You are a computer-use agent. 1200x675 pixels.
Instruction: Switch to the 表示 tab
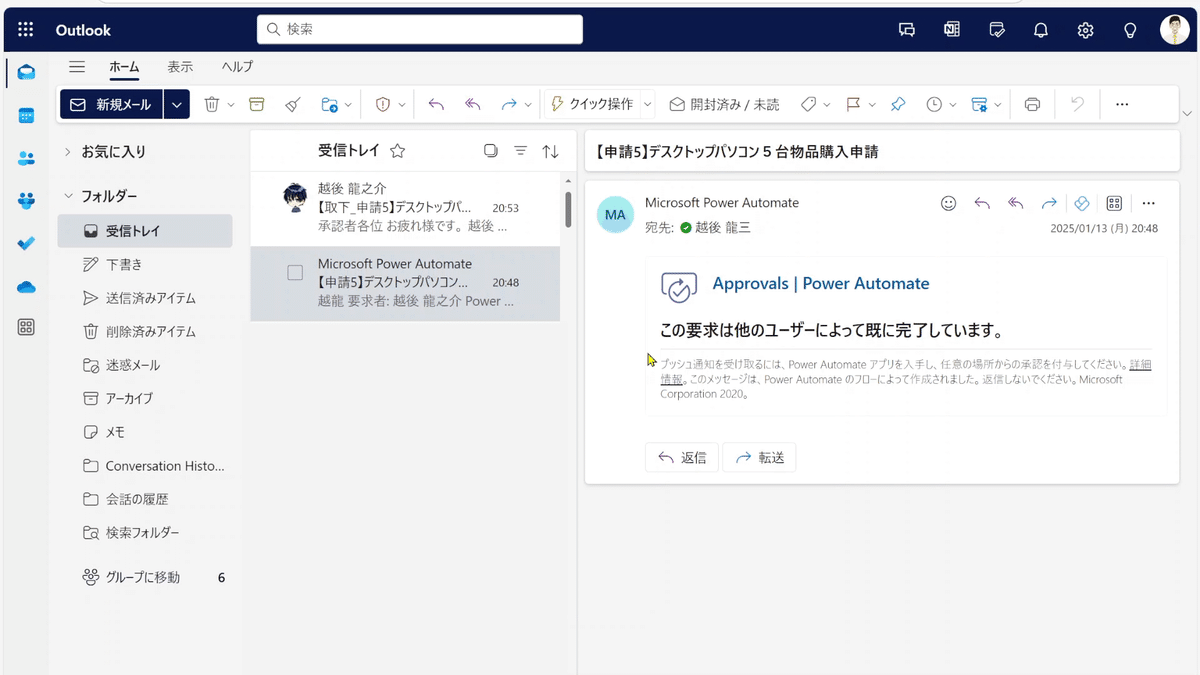[x=180, y=67]
